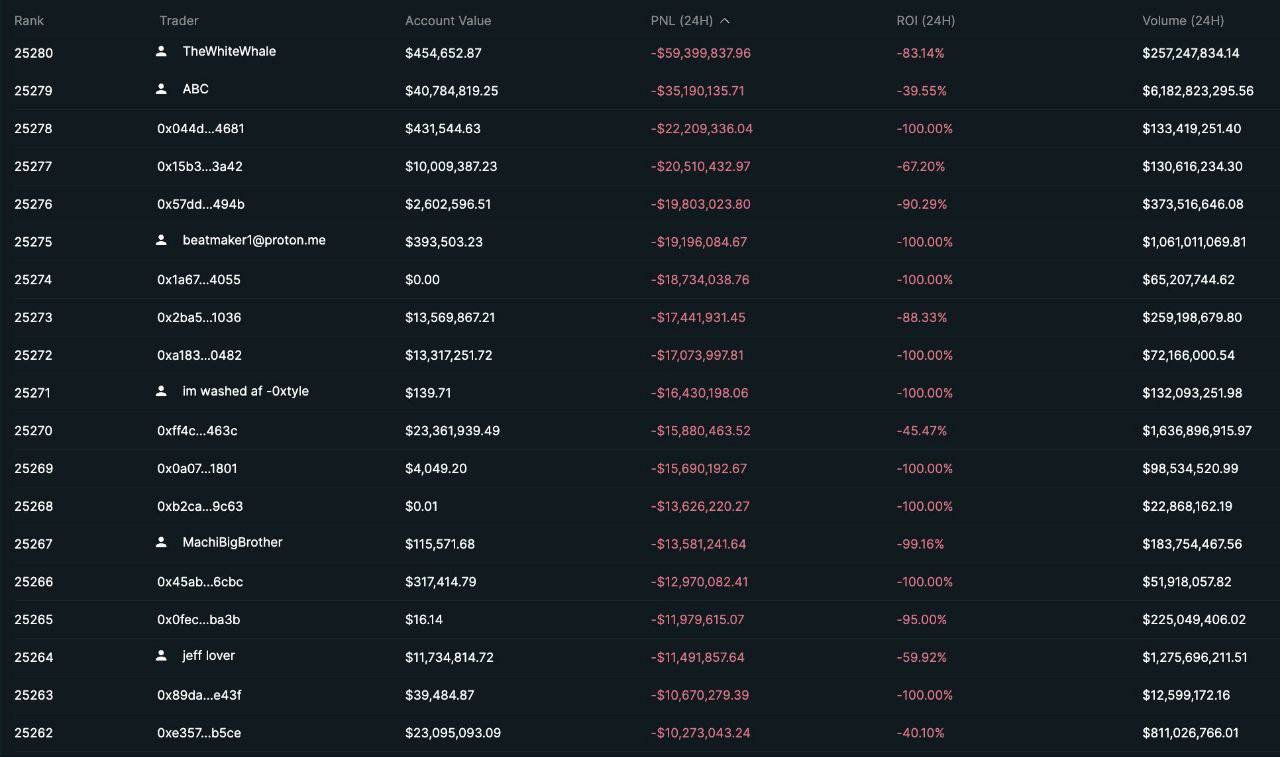The height and width of the screenshot is (757, 1280).
Task: Click the person icon beside jeff lover
Action: point(161,656)
